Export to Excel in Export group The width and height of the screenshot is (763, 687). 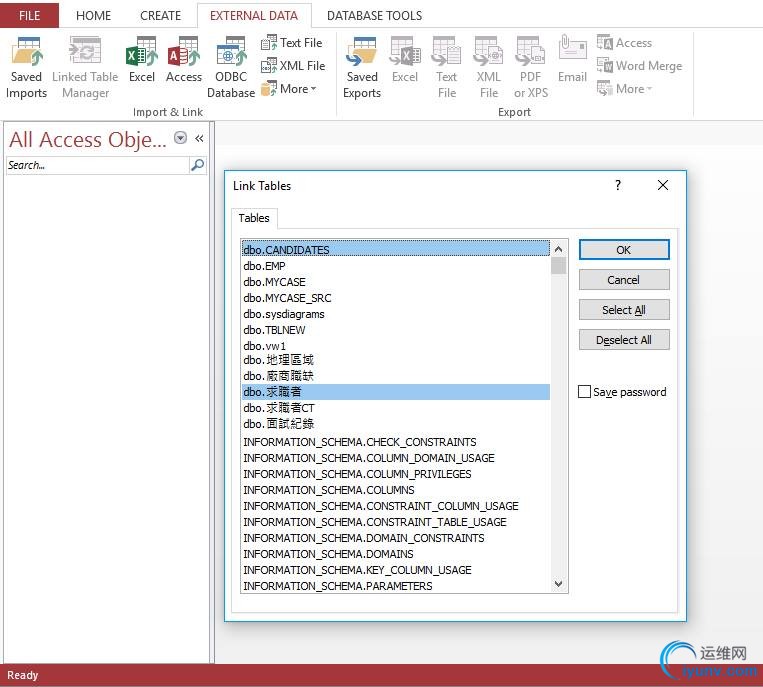[405, 59]
